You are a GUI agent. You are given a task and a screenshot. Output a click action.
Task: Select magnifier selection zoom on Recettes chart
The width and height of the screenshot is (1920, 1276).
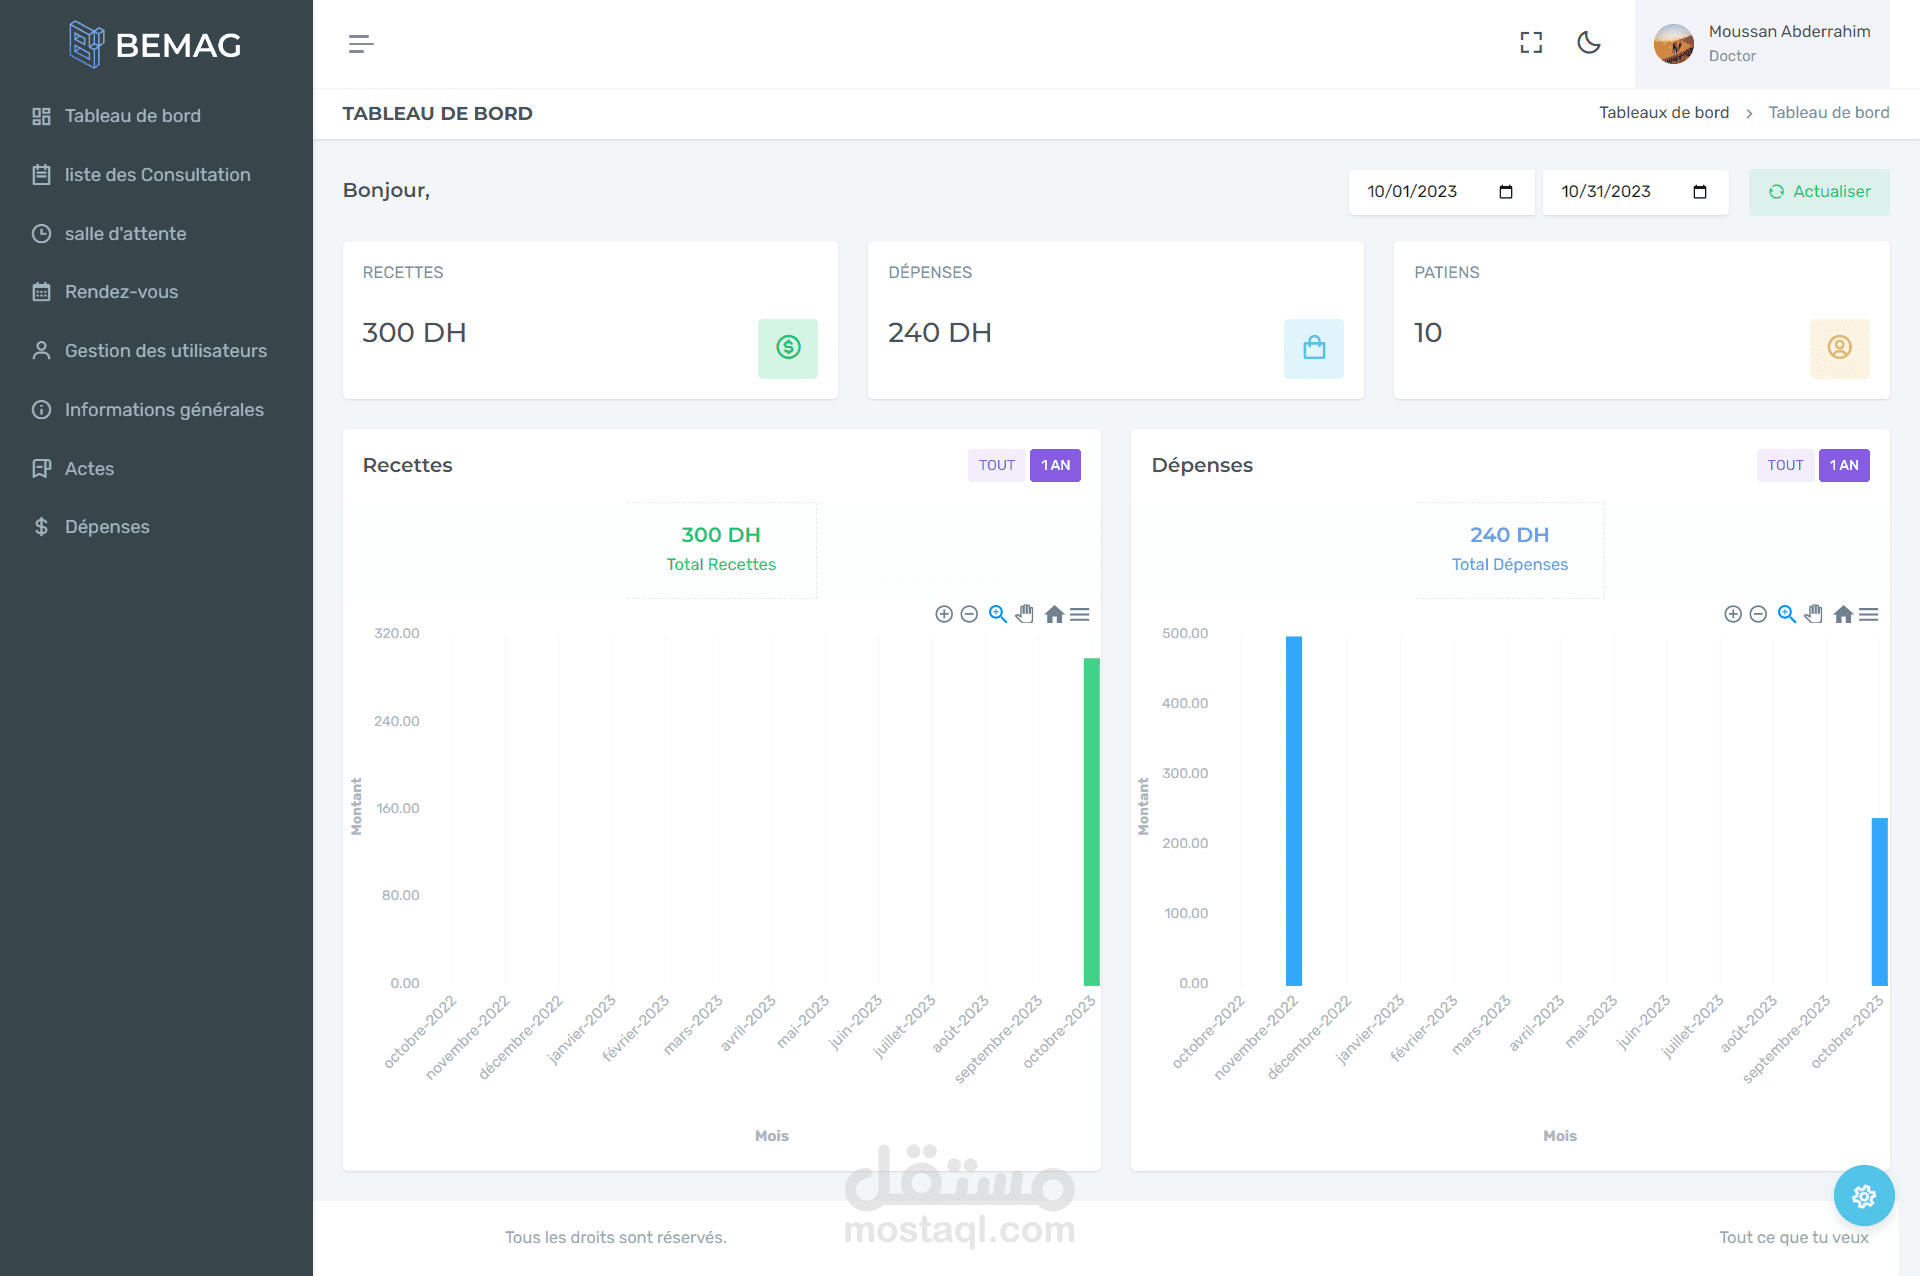tap(998, 614)
